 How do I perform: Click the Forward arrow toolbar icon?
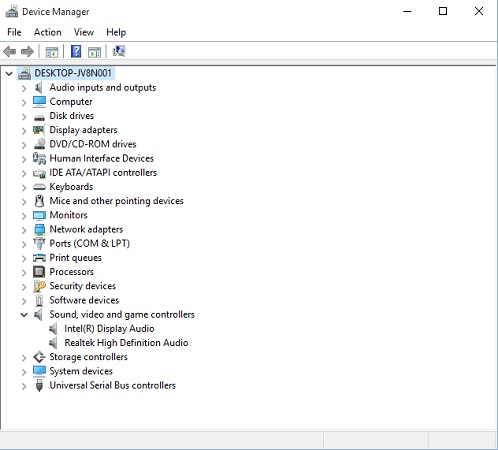tap(27, 52)
